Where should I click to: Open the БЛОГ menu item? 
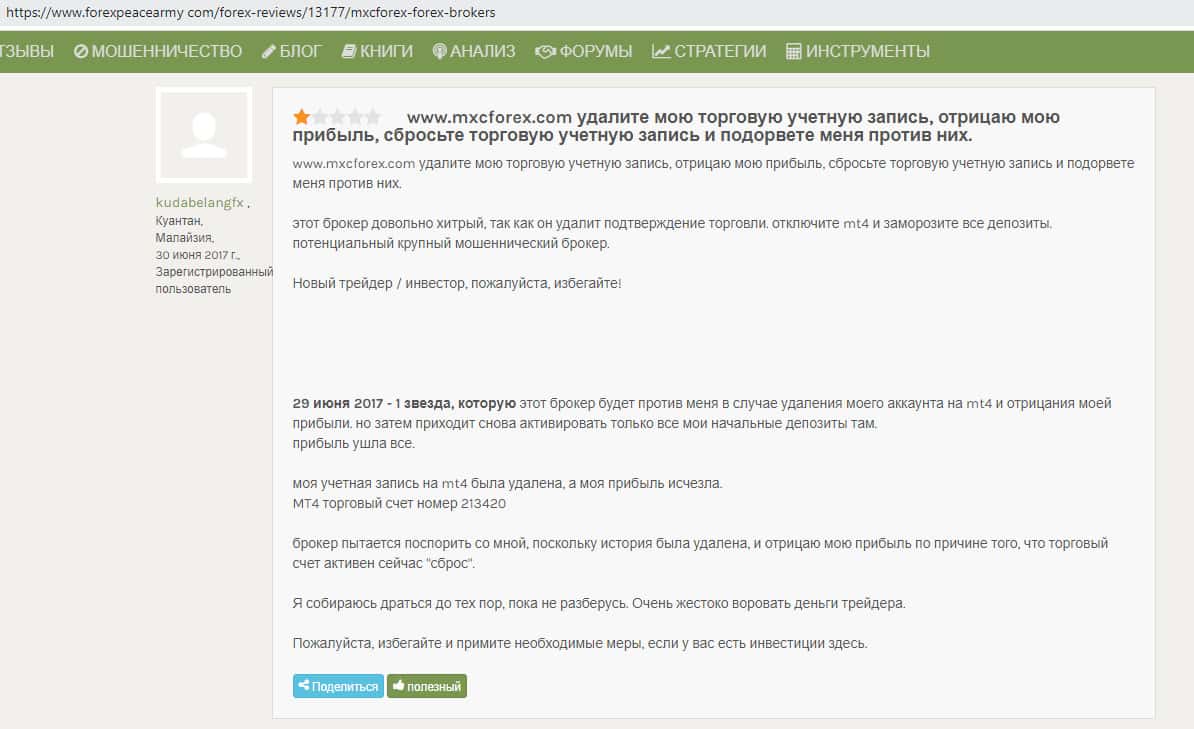pos(292,51)
